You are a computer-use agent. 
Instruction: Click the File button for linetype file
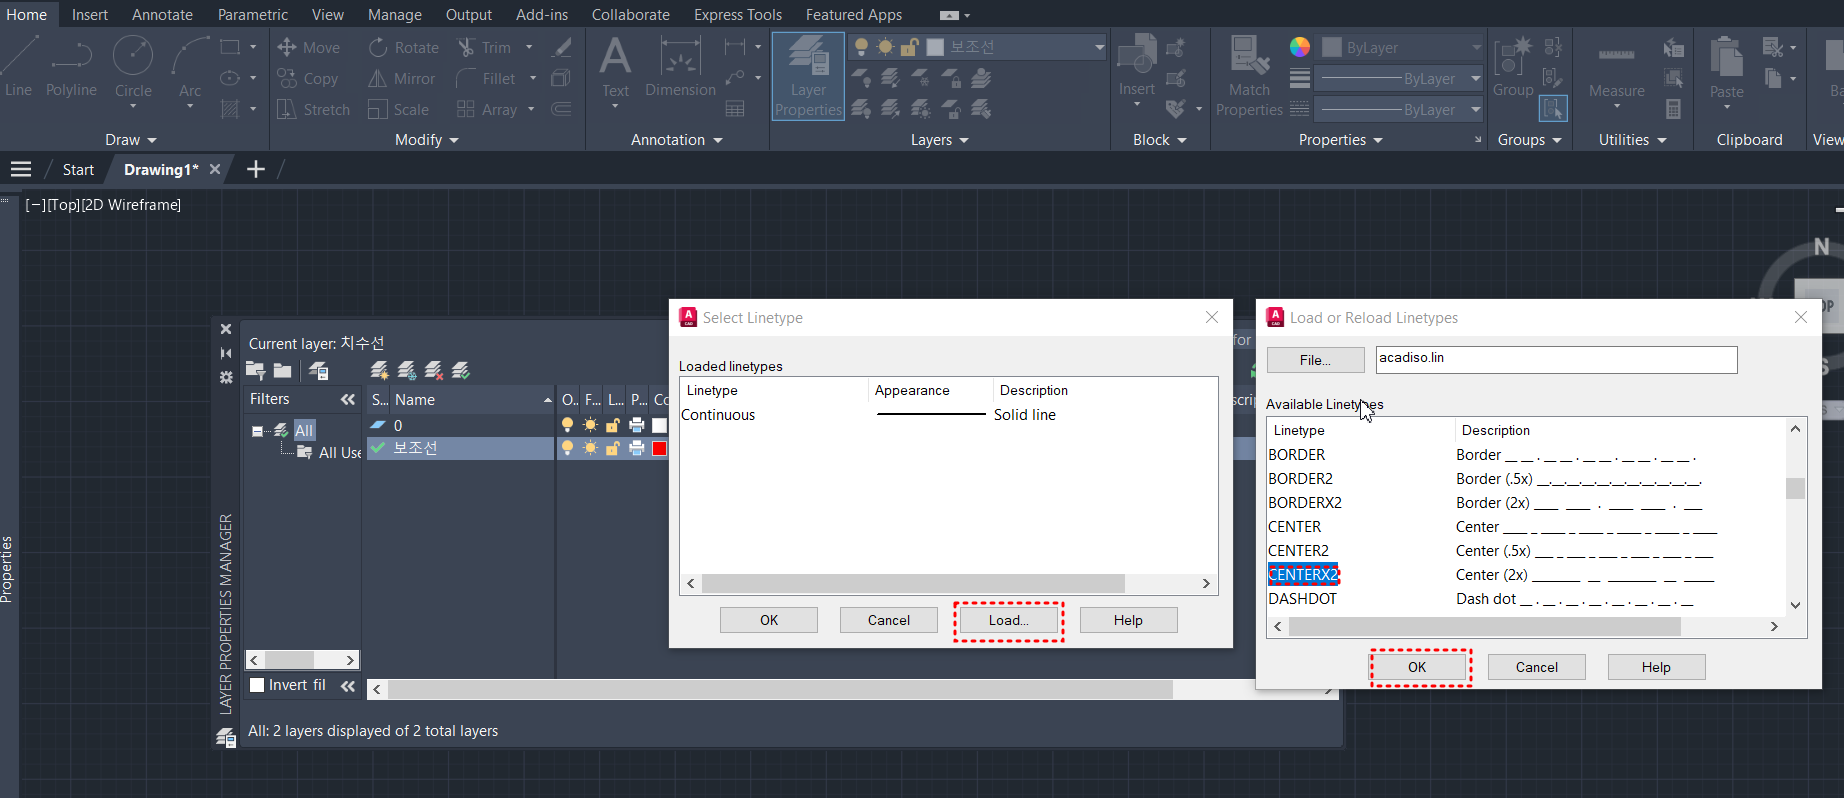(1315, 360)
